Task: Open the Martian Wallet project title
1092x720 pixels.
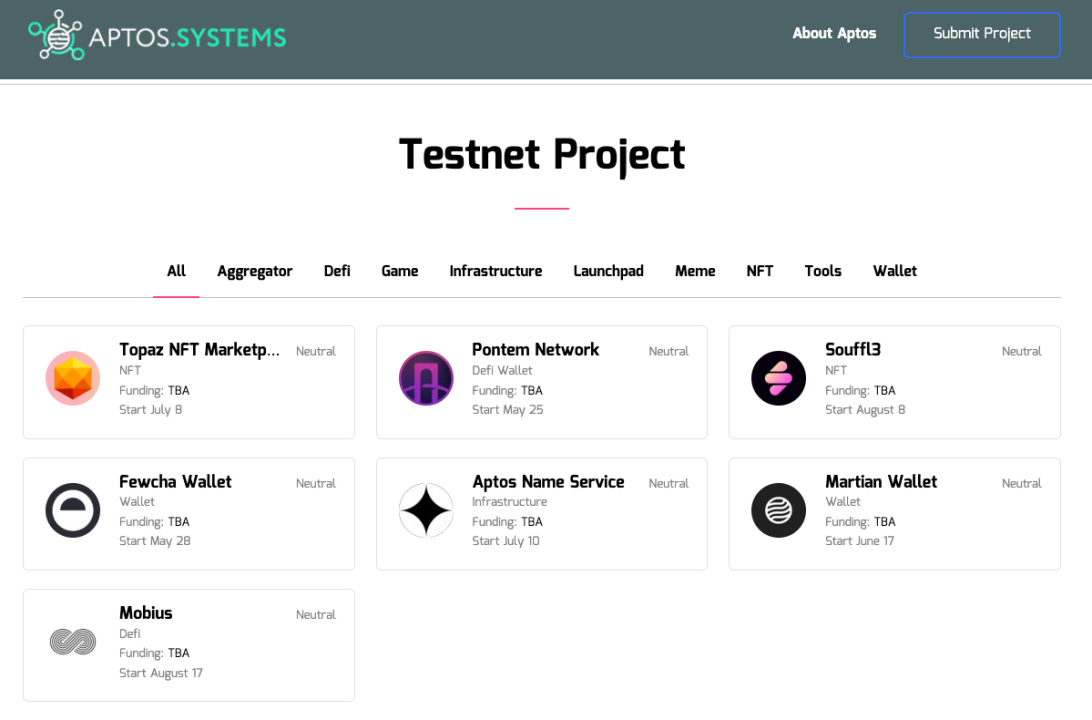Action: pos(881,482)
